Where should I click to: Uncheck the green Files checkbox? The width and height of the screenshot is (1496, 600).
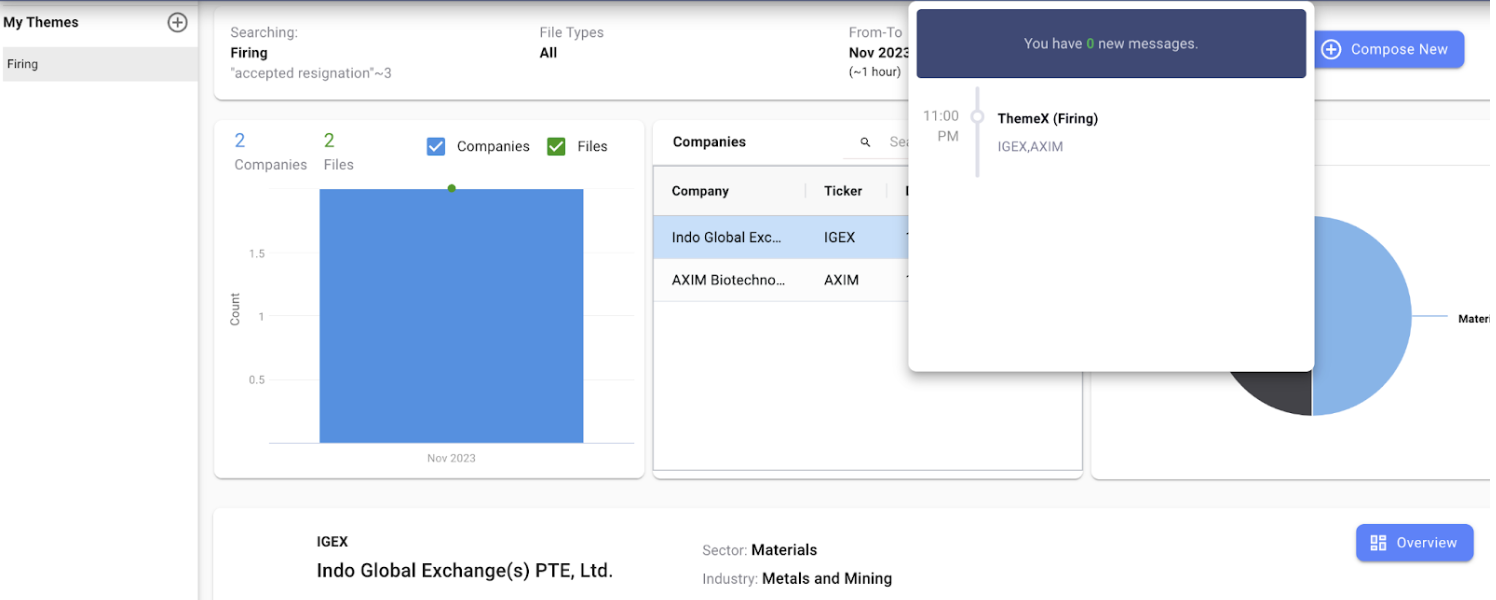(x=556, y=147)
